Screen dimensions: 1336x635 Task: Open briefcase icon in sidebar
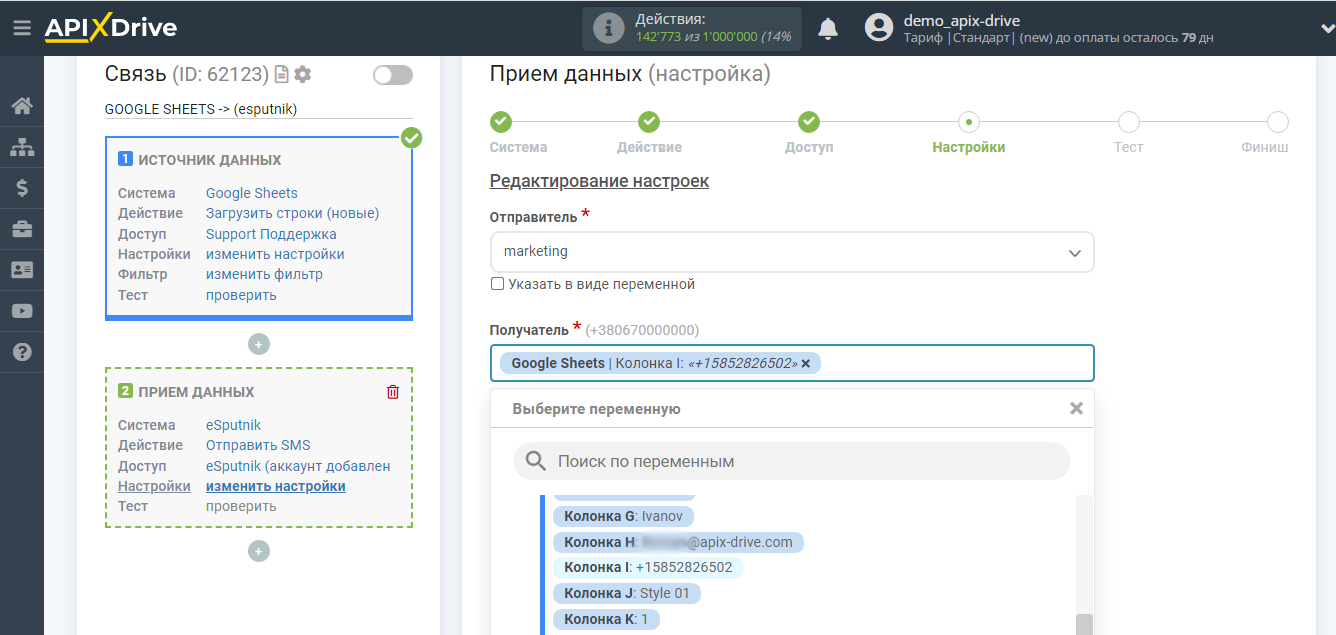pos(22,229)
